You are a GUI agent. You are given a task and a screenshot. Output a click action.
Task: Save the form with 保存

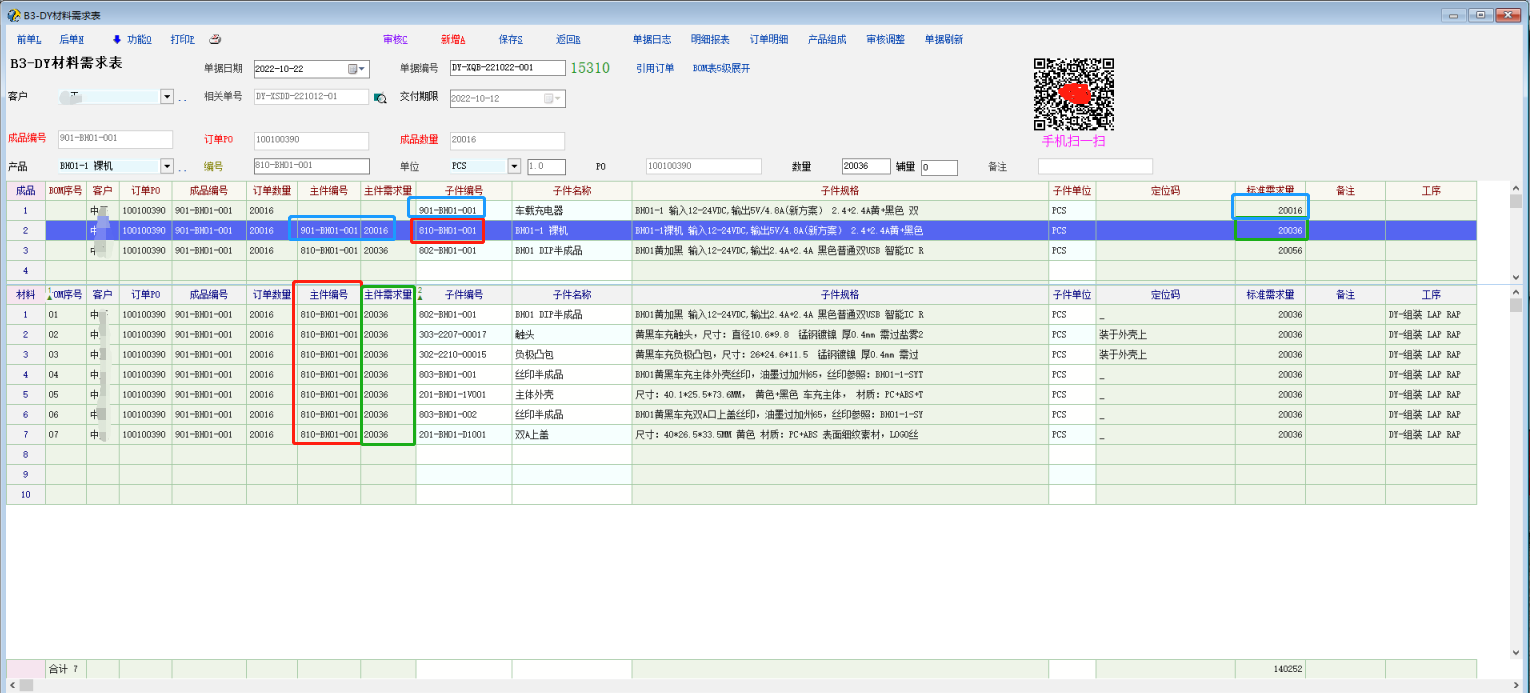tap(510, 40)
